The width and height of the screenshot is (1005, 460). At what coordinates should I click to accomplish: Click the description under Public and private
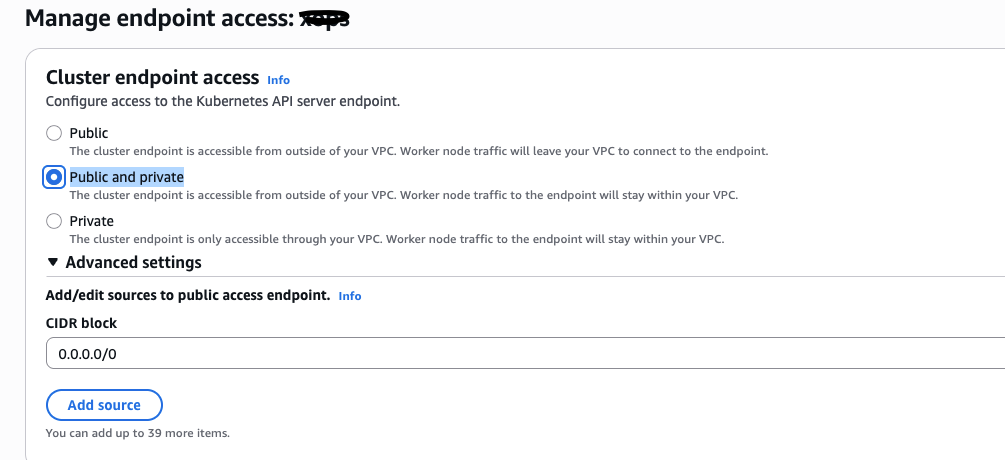(403, 195)
